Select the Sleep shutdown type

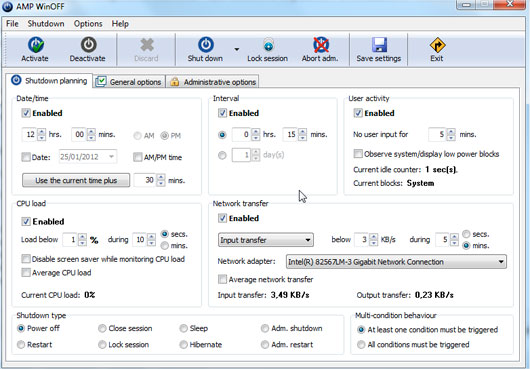[x=184, y=328]
